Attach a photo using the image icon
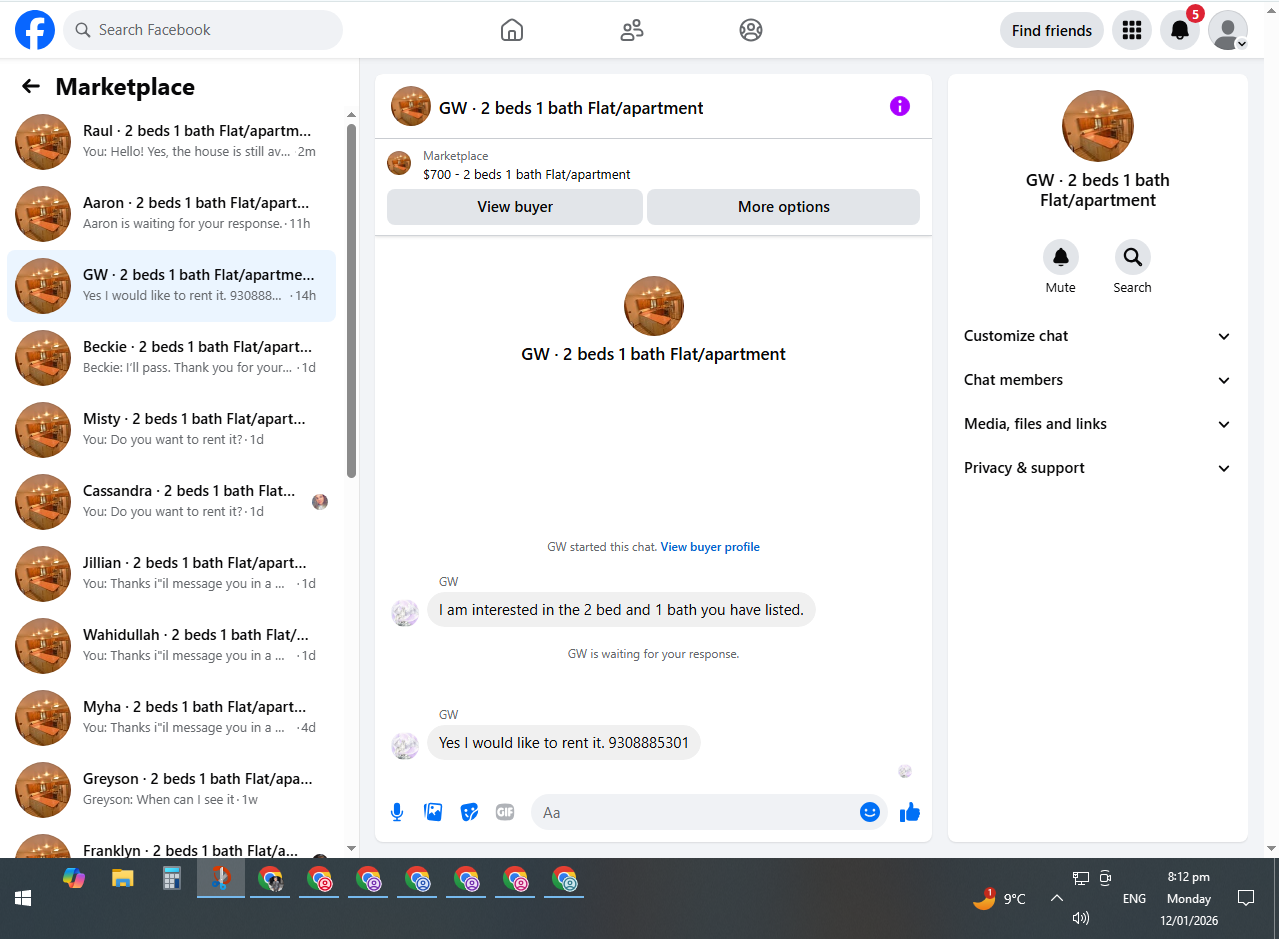1279x939 pixels. point(433,812)
